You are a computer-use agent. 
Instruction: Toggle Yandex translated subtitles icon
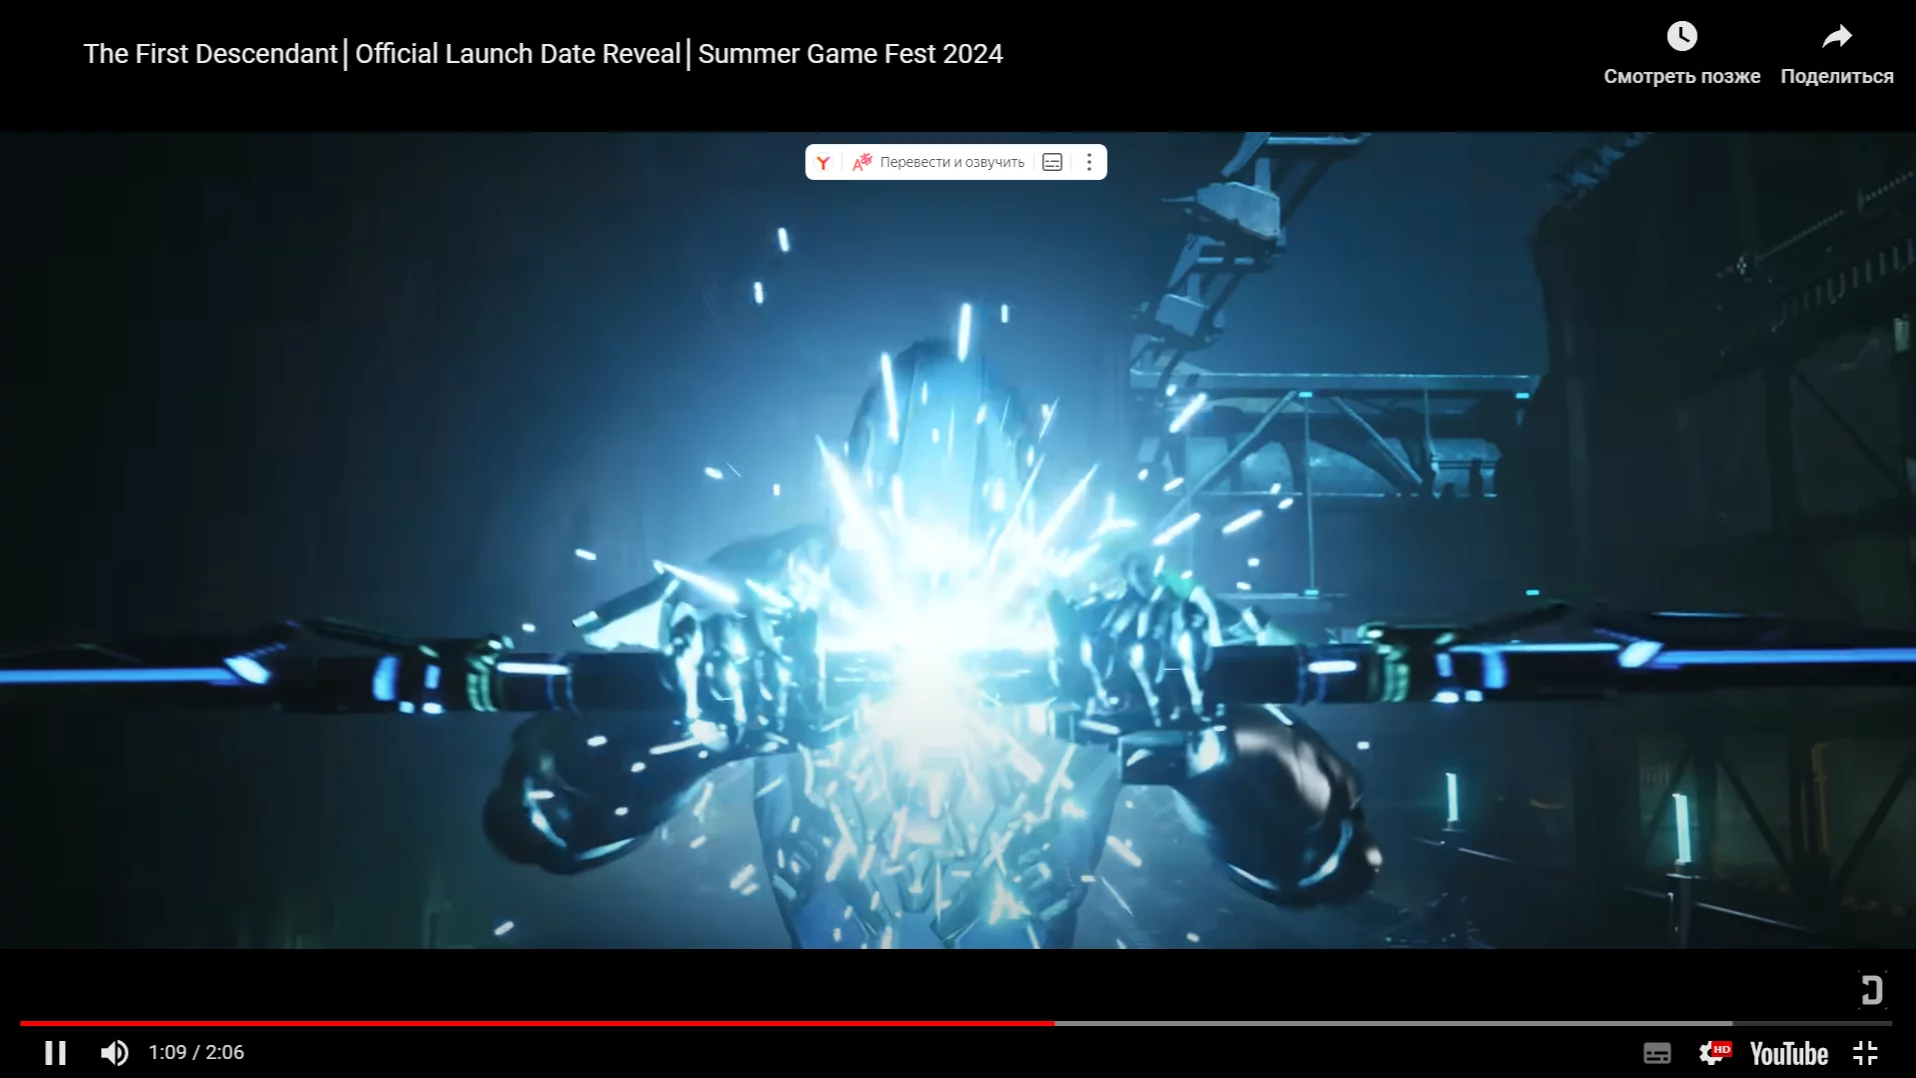(x=1052, y=162)
